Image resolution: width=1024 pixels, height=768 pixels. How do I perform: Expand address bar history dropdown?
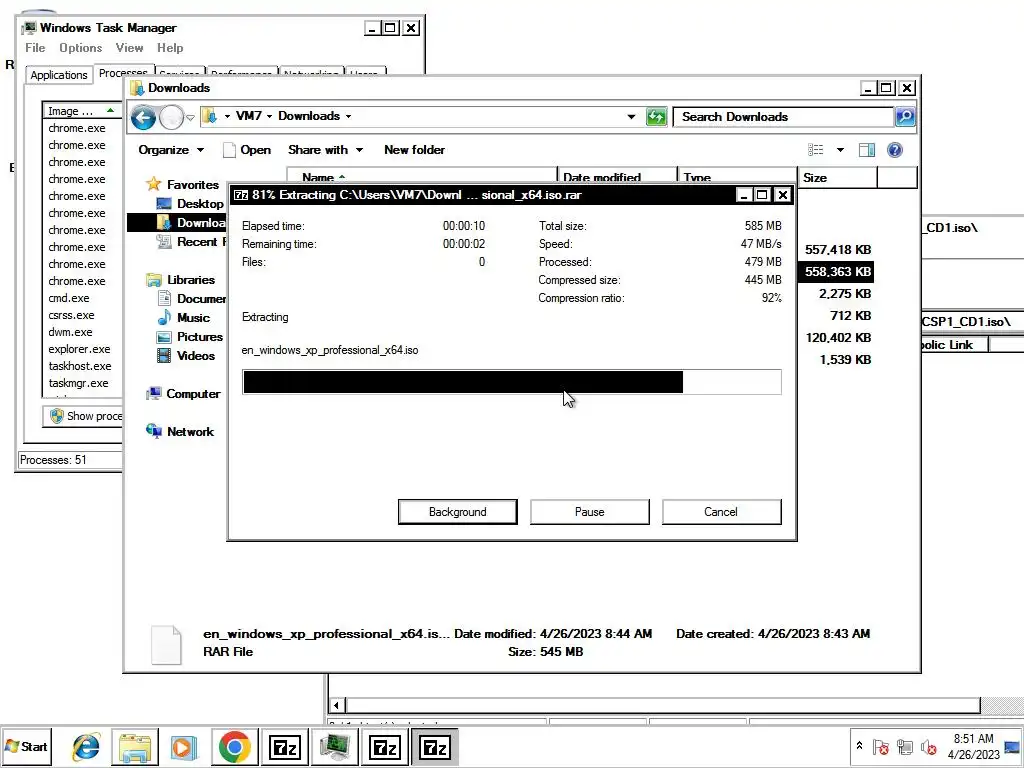[x=631, y=117]
